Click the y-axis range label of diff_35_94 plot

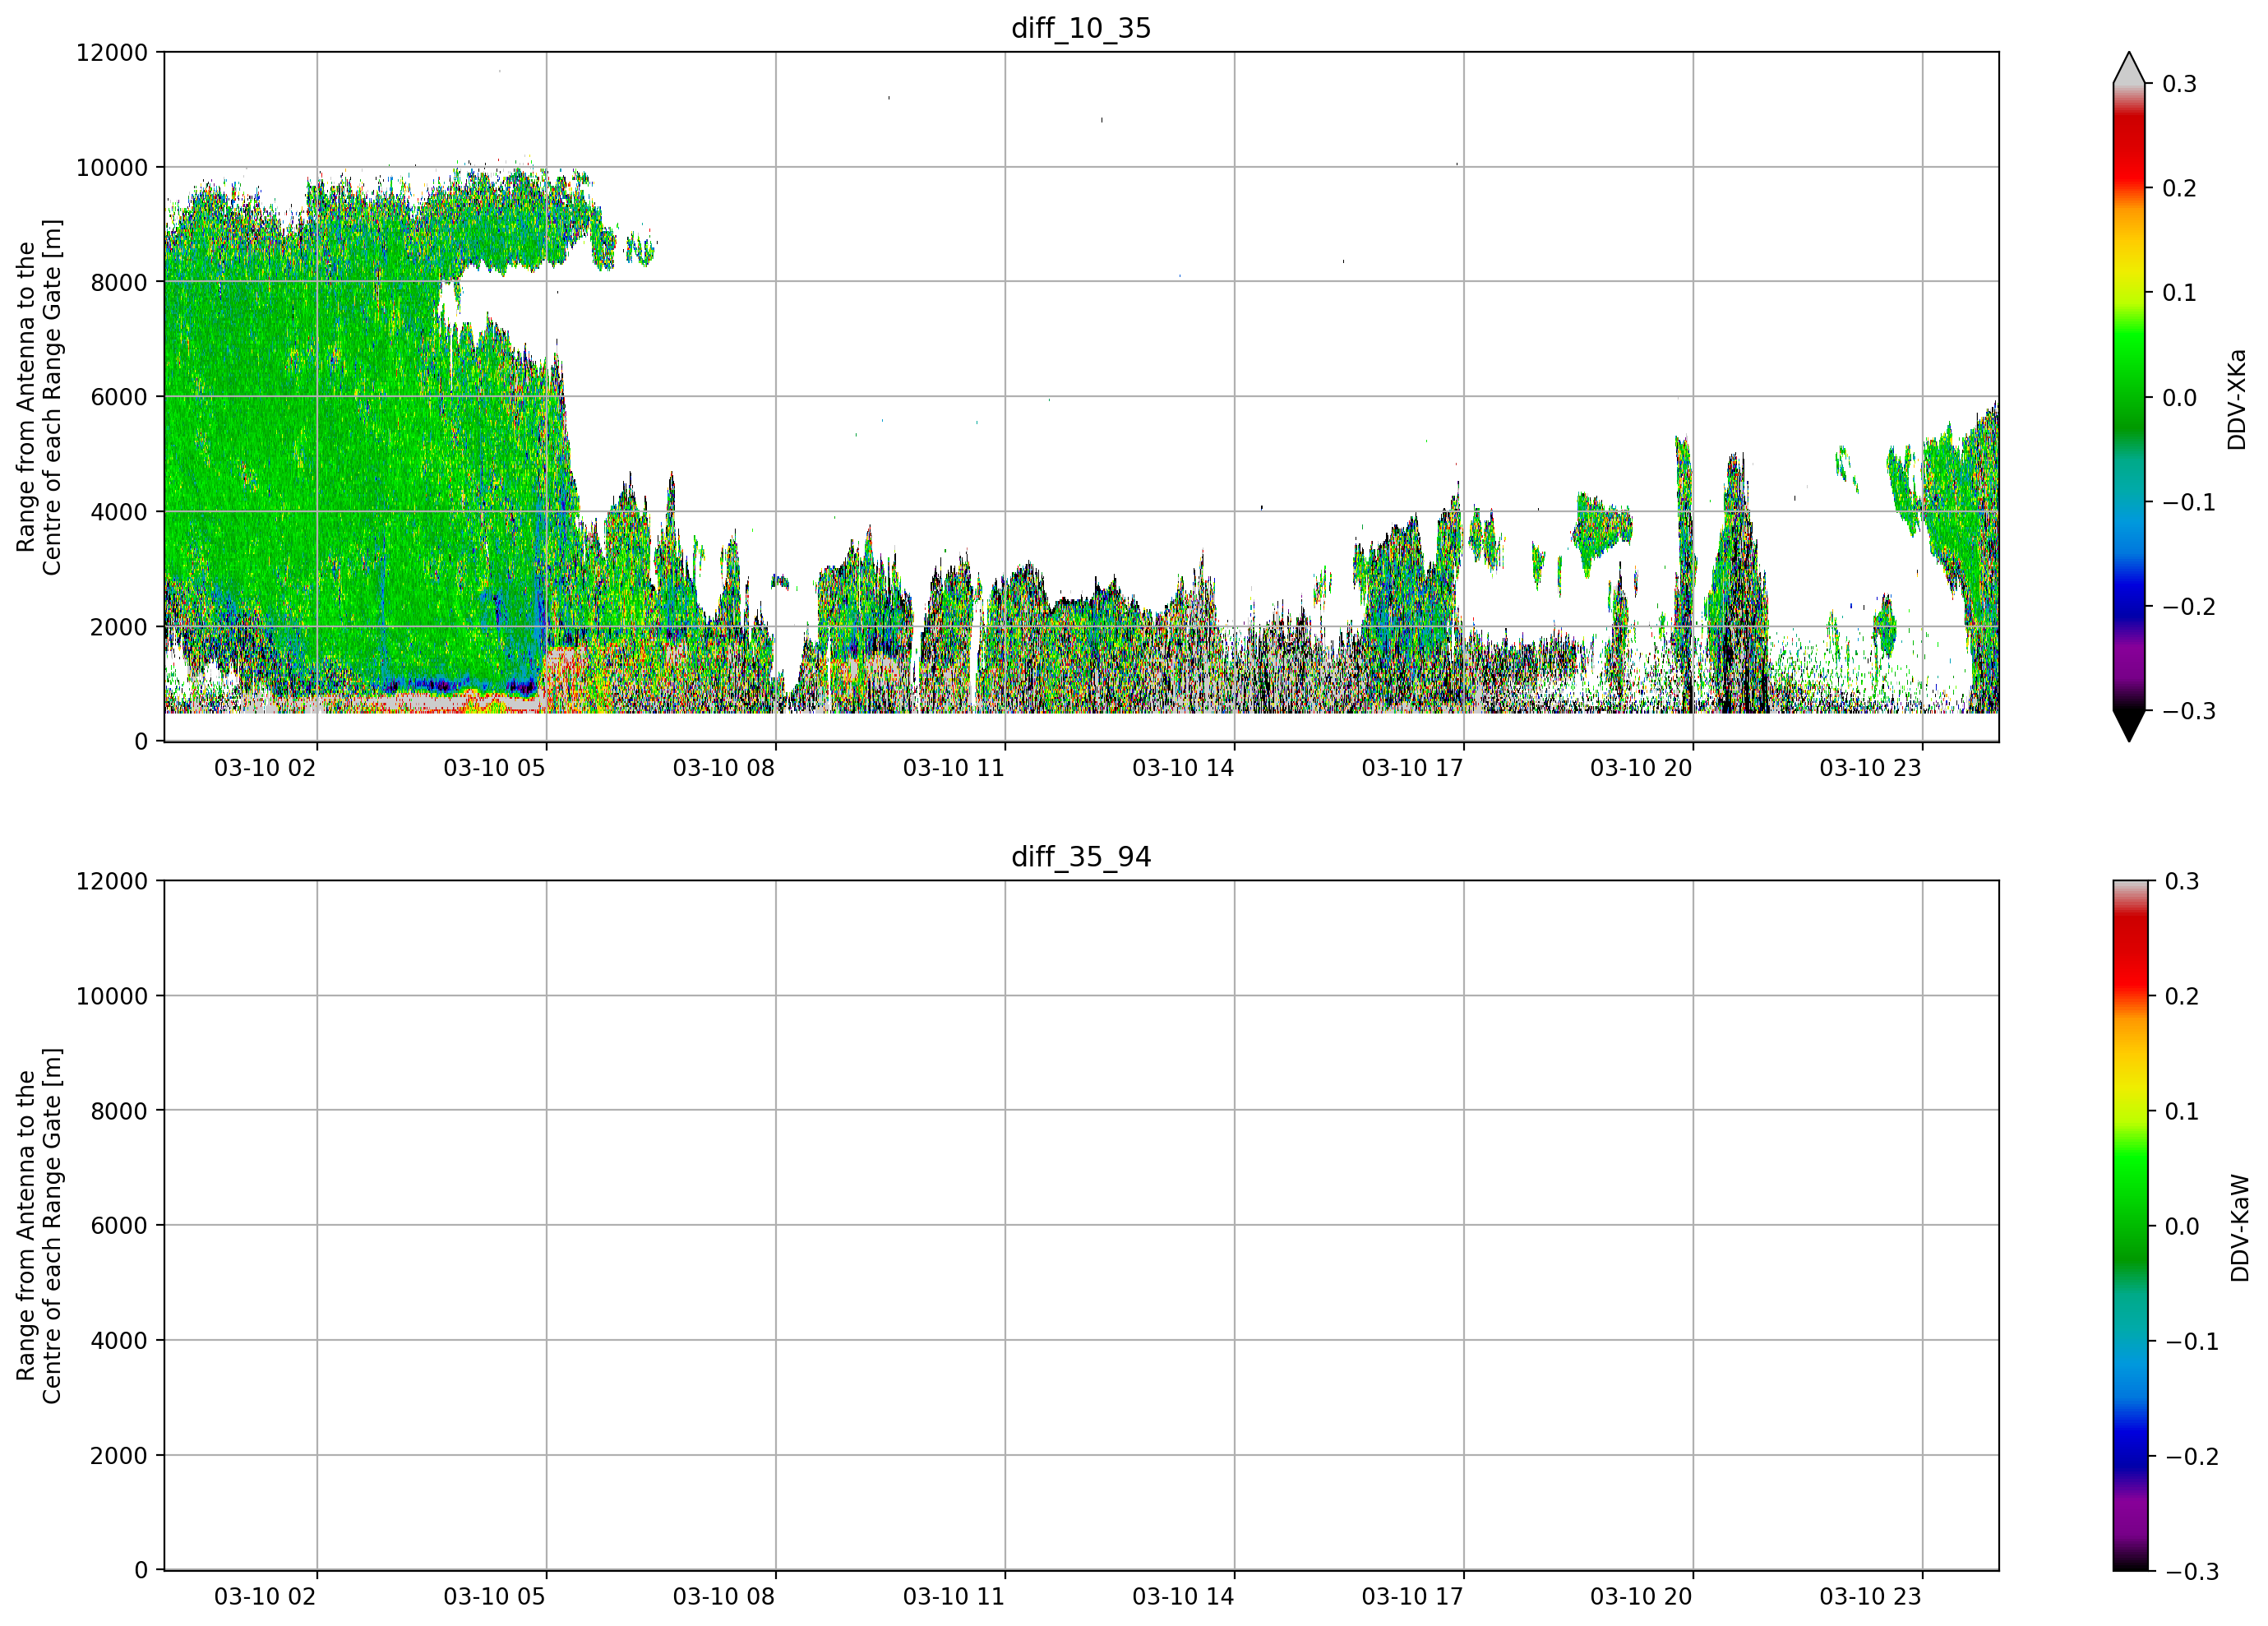pos(39,1226)
